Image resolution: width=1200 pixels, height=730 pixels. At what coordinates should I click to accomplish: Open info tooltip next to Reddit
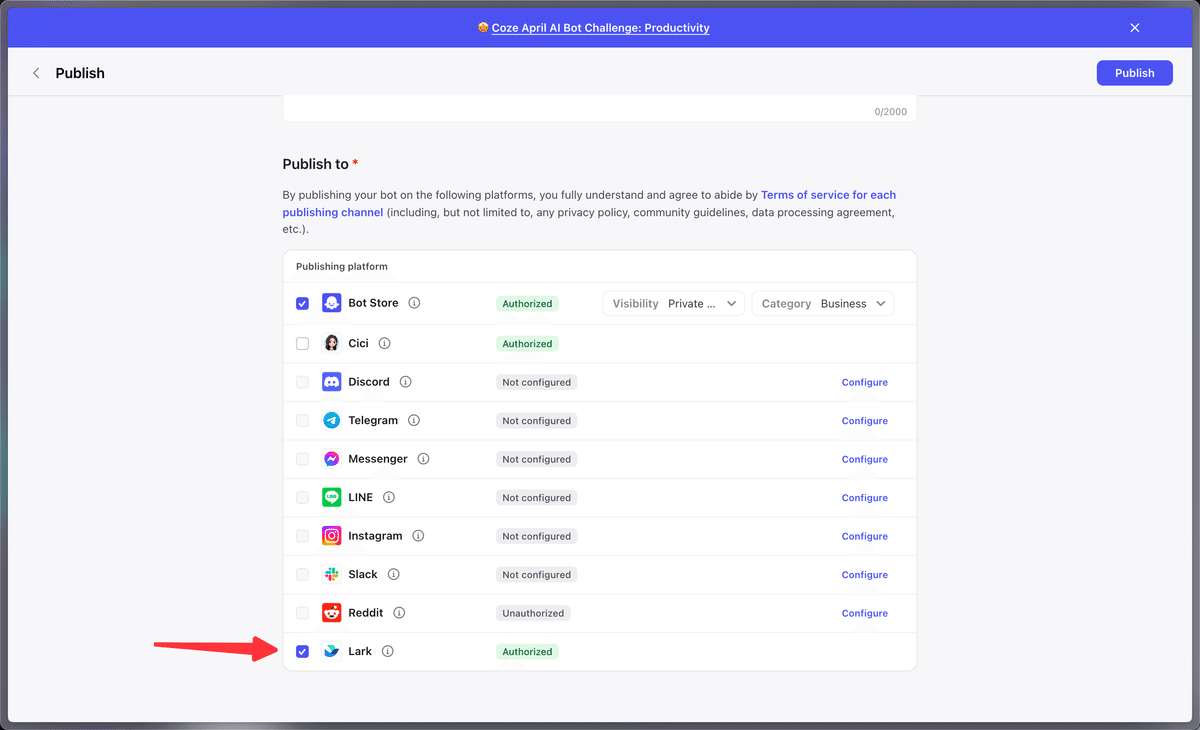click(399, 613)
